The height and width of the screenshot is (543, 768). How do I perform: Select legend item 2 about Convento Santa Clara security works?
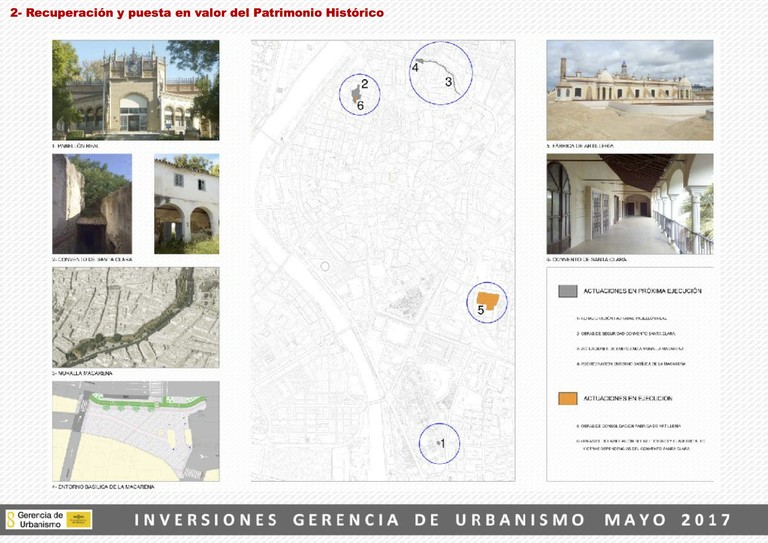[x=625, y=333]
